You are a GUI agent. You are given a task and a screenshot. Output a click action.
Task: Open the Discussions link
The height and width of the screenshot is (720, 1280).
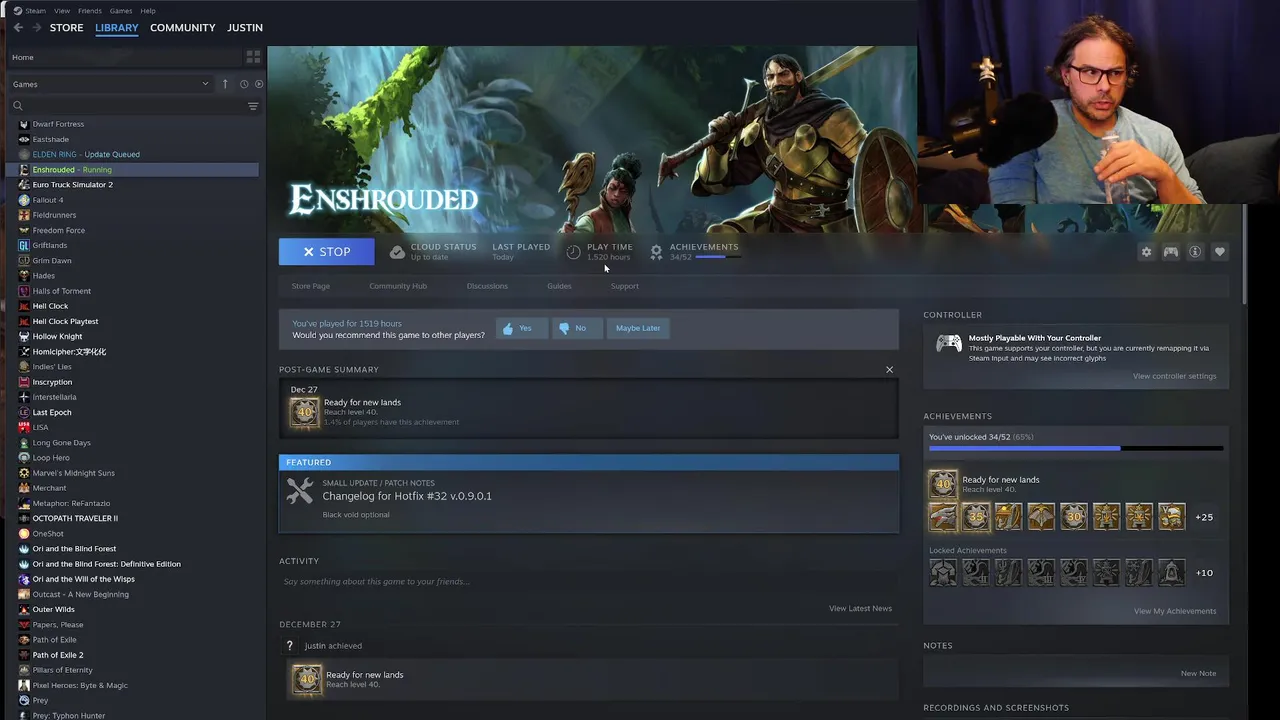click(x=487, y=286)
